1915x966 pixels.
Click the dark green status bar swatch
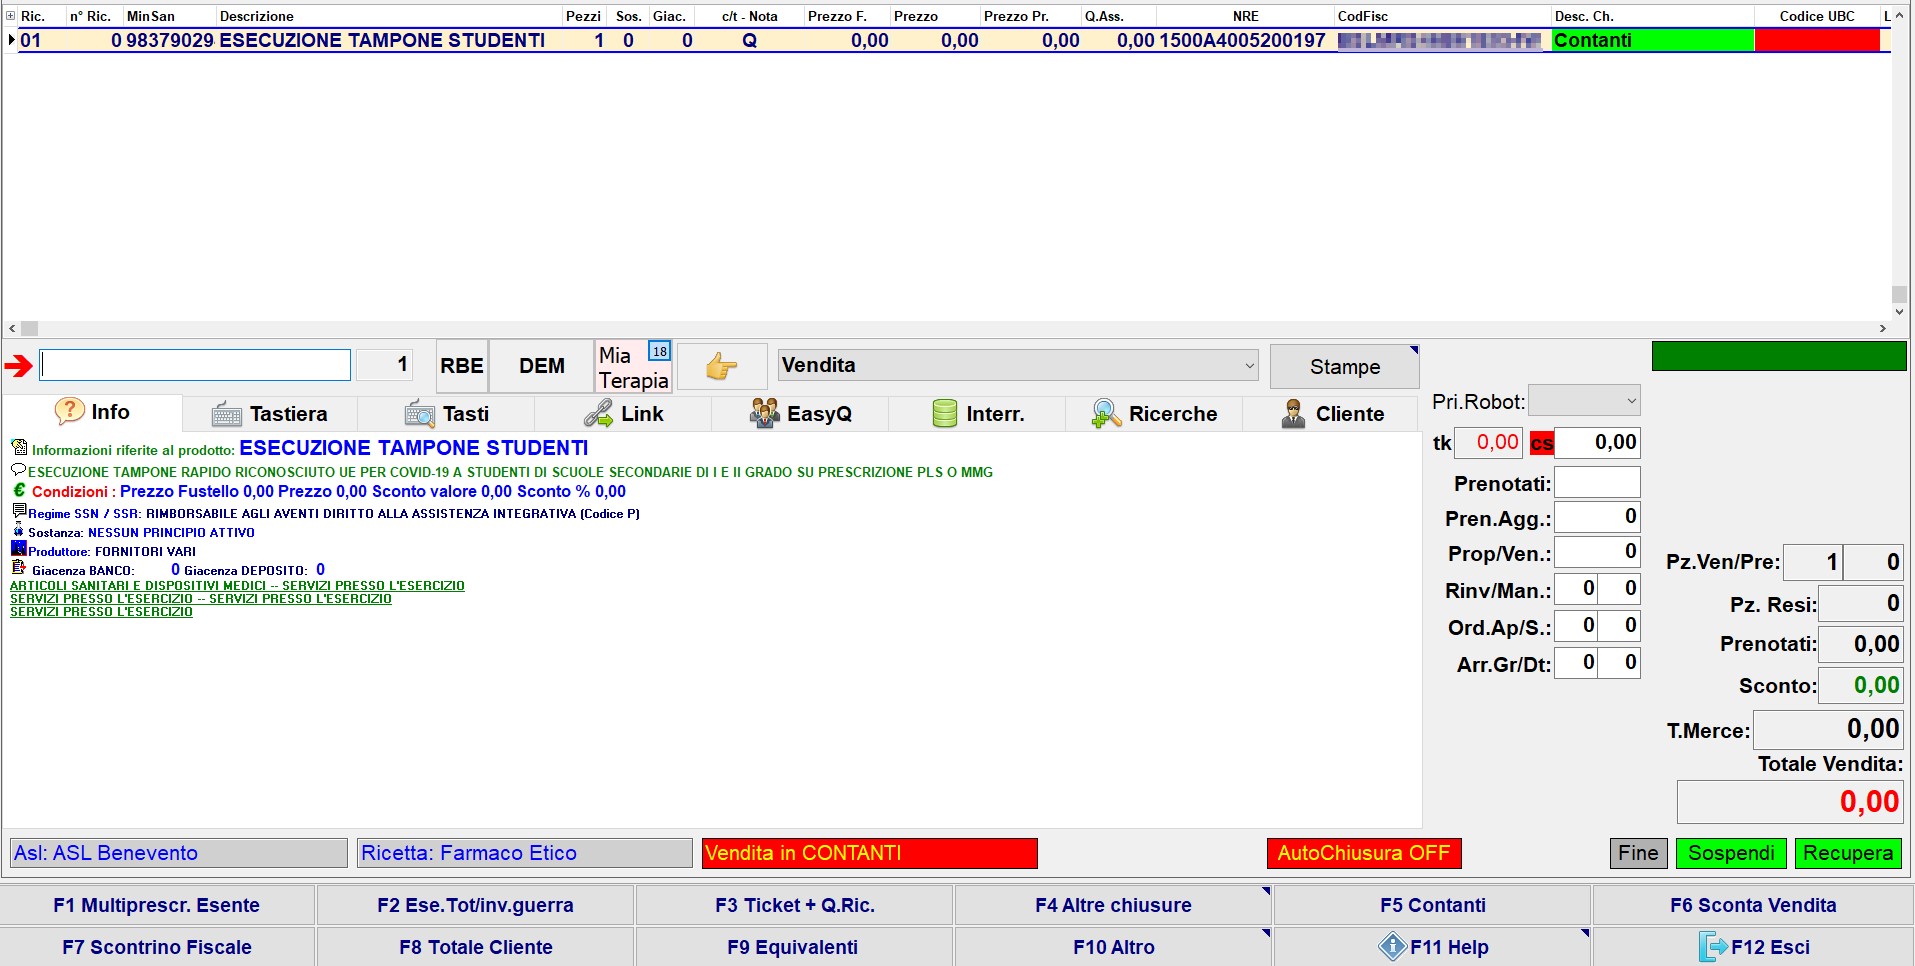(1778, 356)
